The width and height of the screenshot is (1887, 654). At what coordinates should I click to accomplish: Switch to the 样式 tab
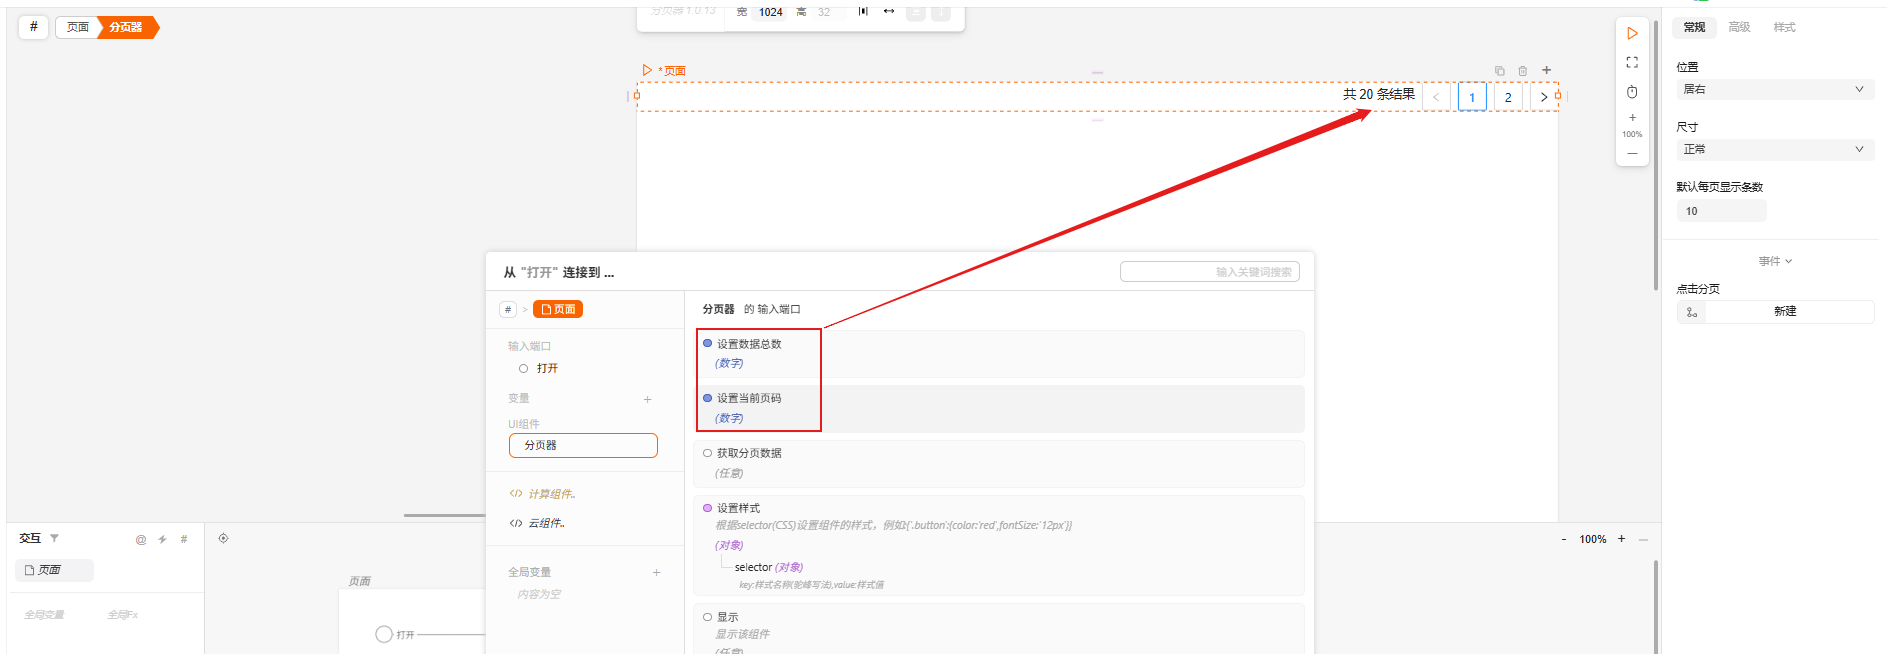1784,27
